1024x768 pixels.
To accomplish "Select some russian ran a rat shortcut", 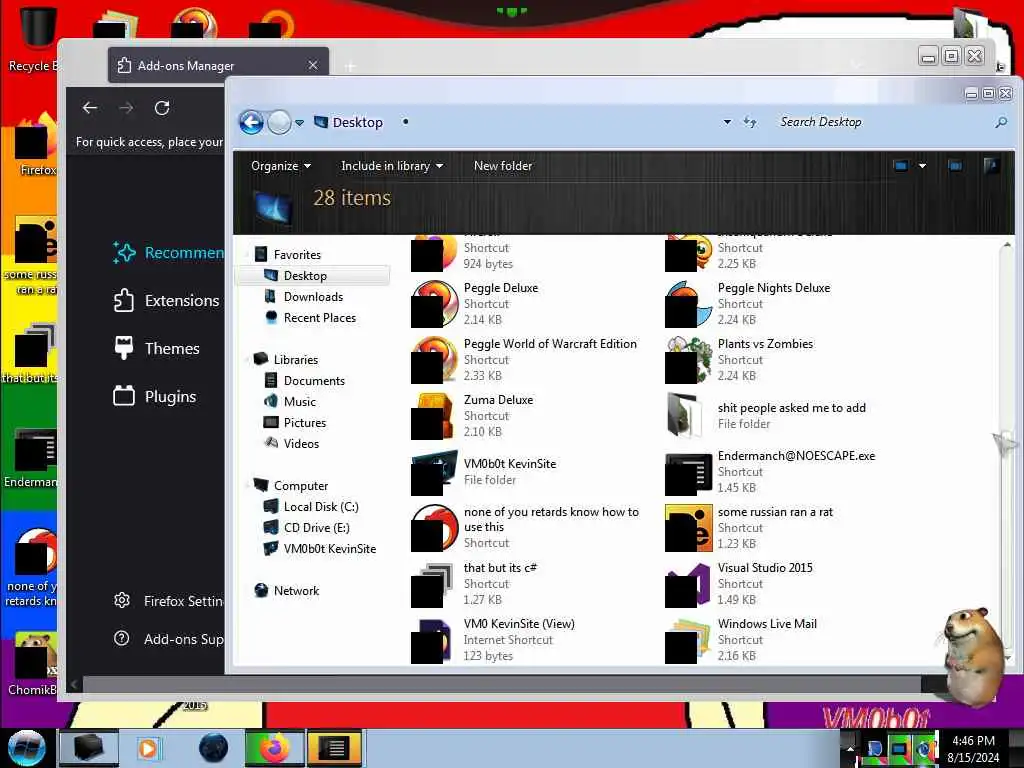I will (x=750, y=528).
